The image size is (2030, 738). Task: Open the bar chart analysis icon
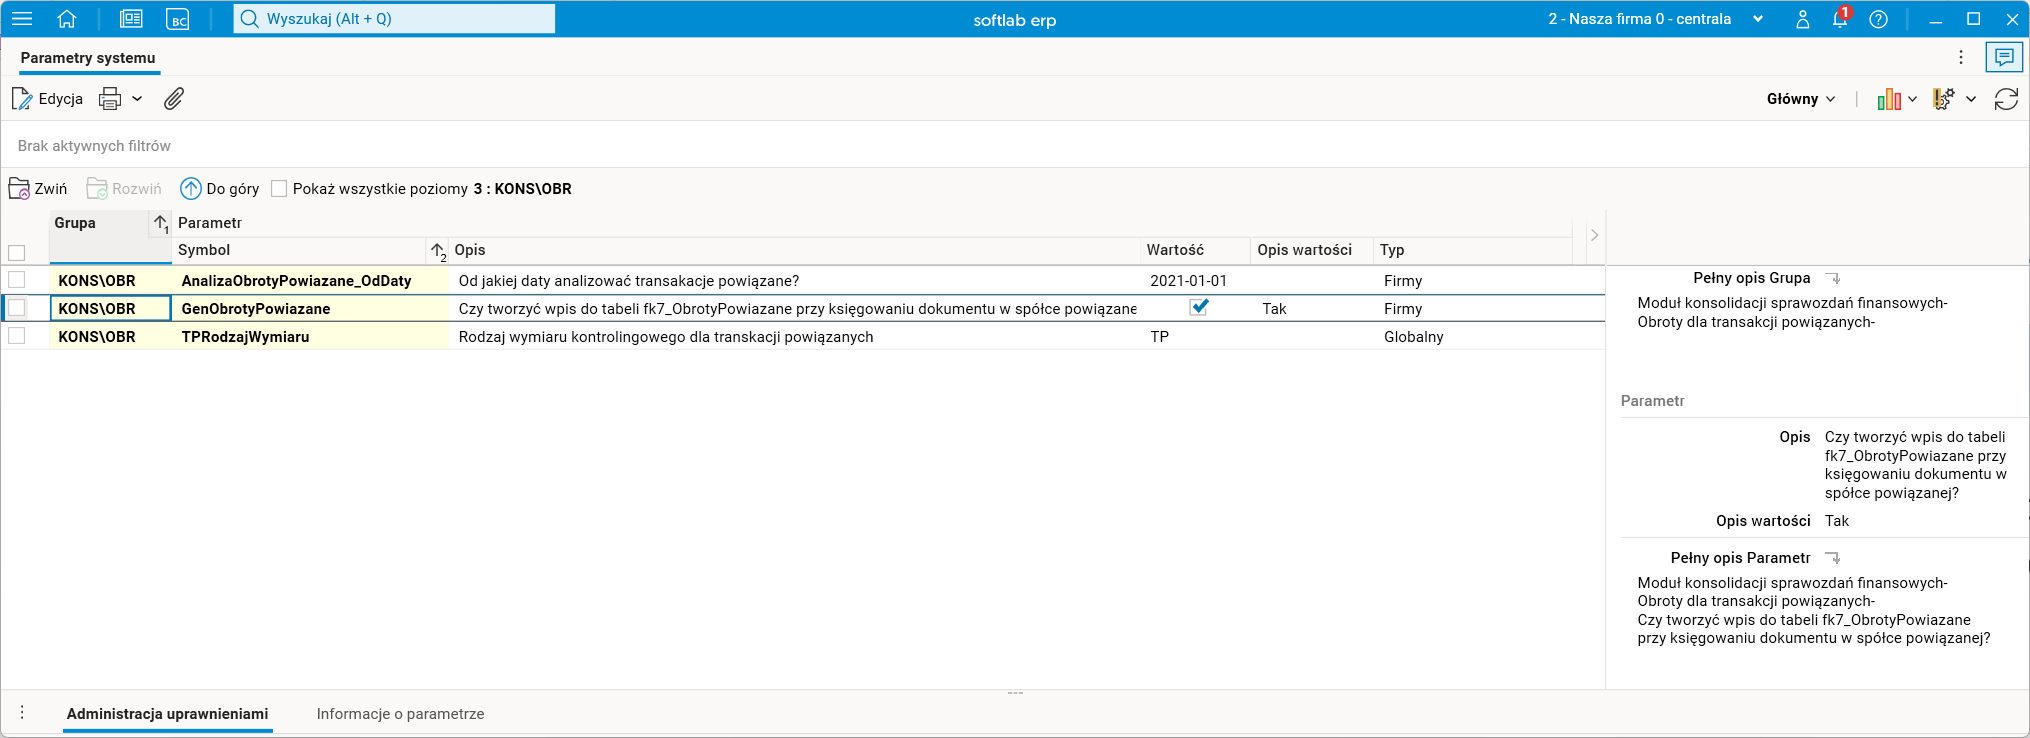[x=1889, y=99]
